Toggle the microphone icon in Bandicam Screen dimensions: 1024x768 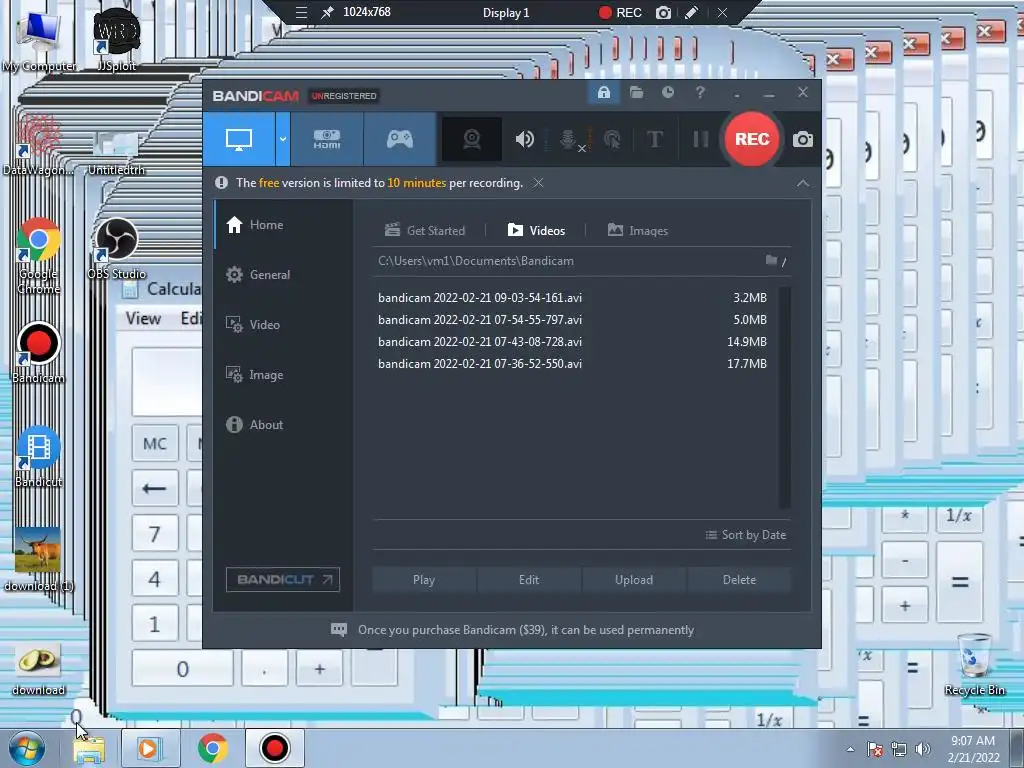(x=569, y=139)
